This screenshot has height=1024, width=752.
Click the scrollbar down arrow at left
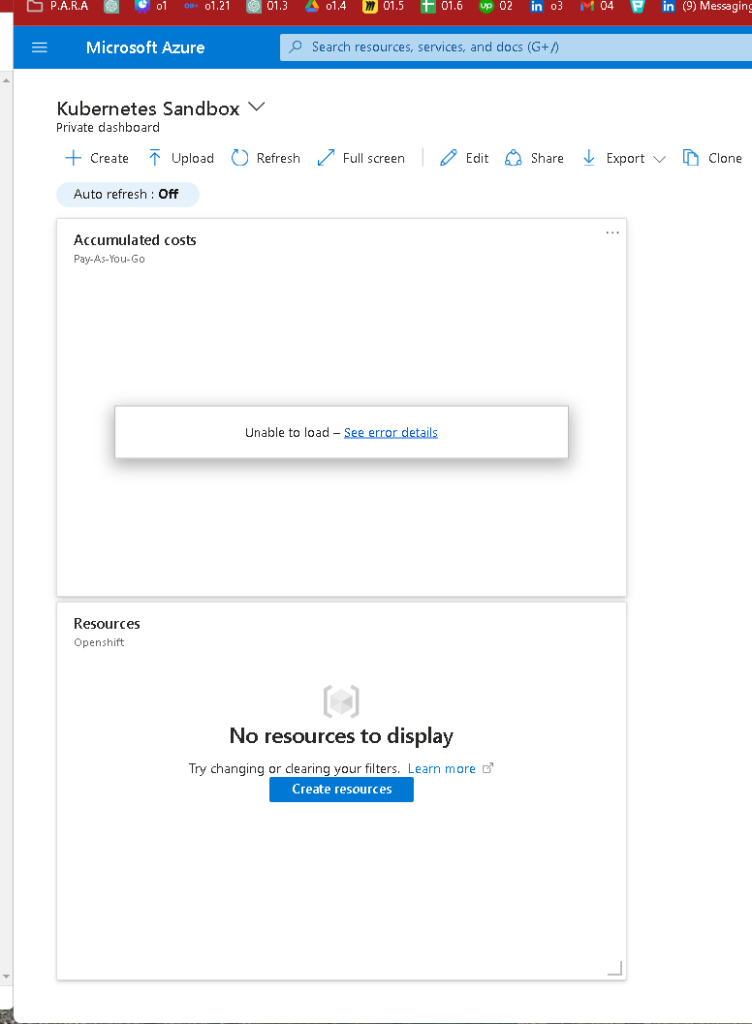coord(6,977)
